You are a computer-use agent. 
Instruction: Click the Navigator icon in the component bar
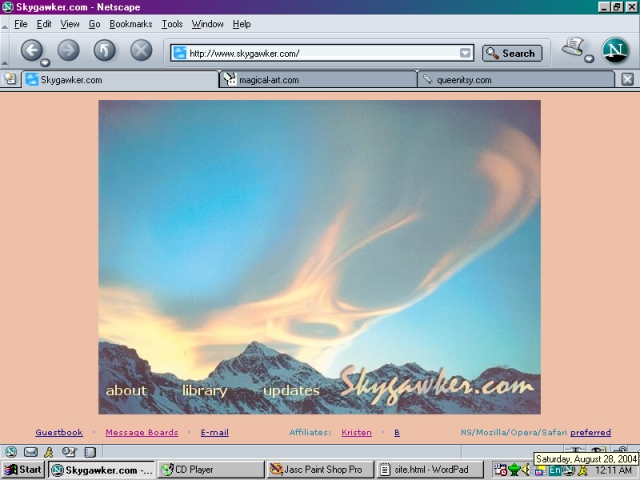coord(11,452)
